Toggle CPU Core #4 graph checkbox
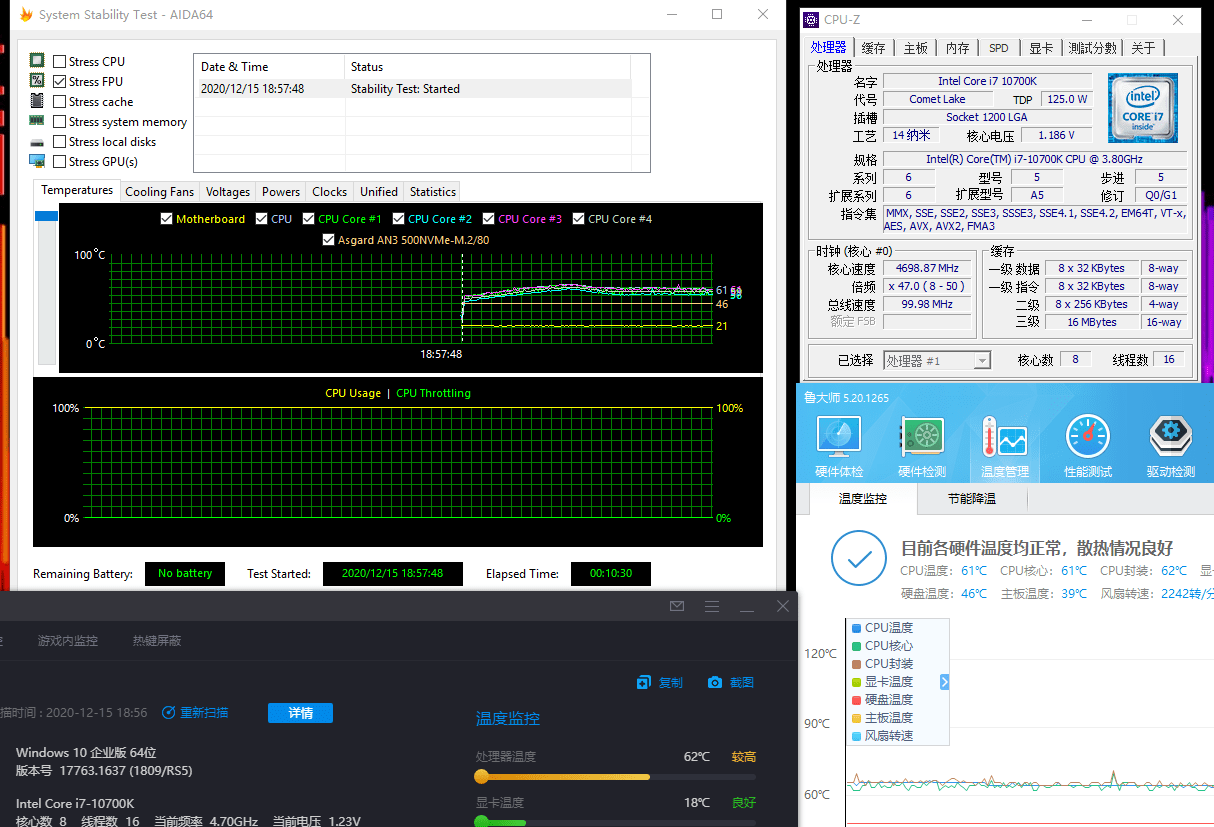 (x=578, y=219)
